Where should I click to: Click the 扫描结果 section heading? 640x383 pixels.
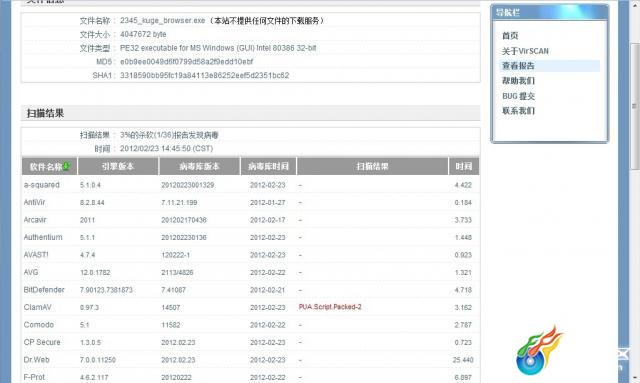coord(45,113)
